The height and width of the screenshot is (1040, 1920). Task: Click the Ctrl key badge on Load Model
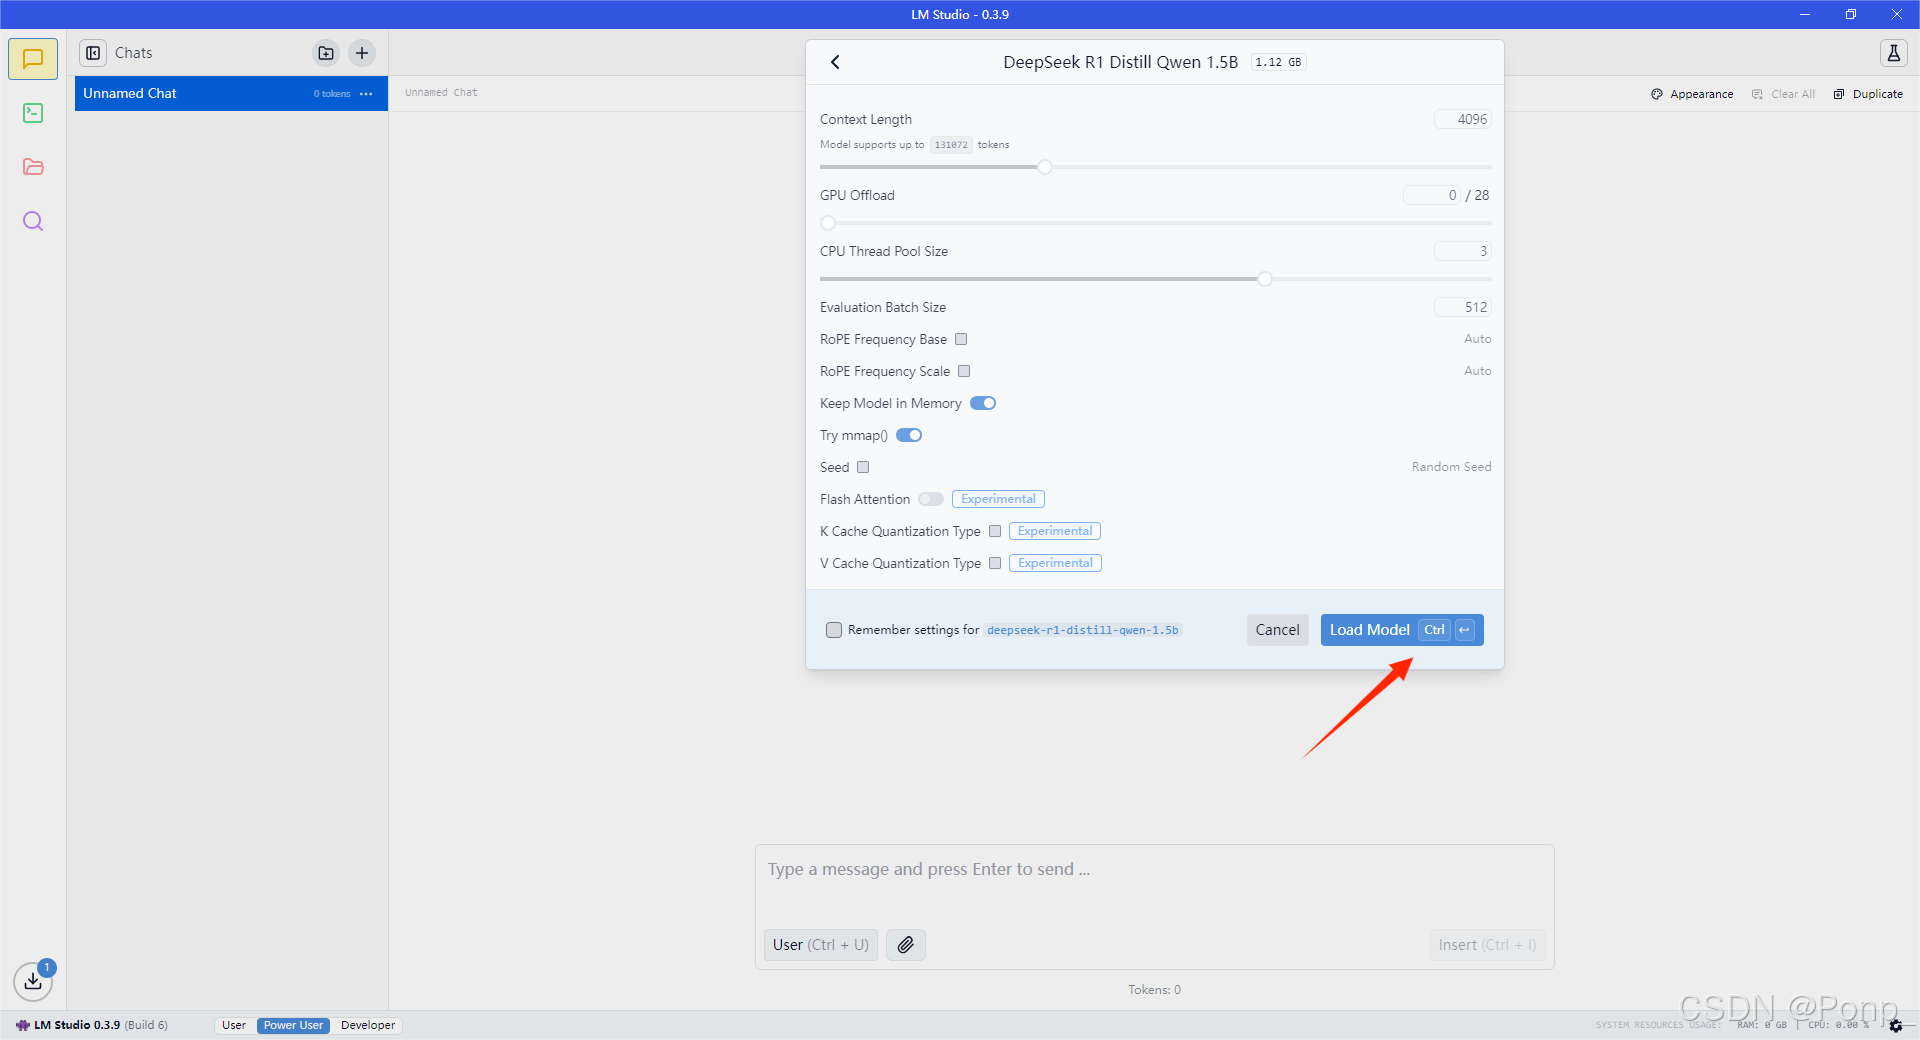coord(1434,630)
